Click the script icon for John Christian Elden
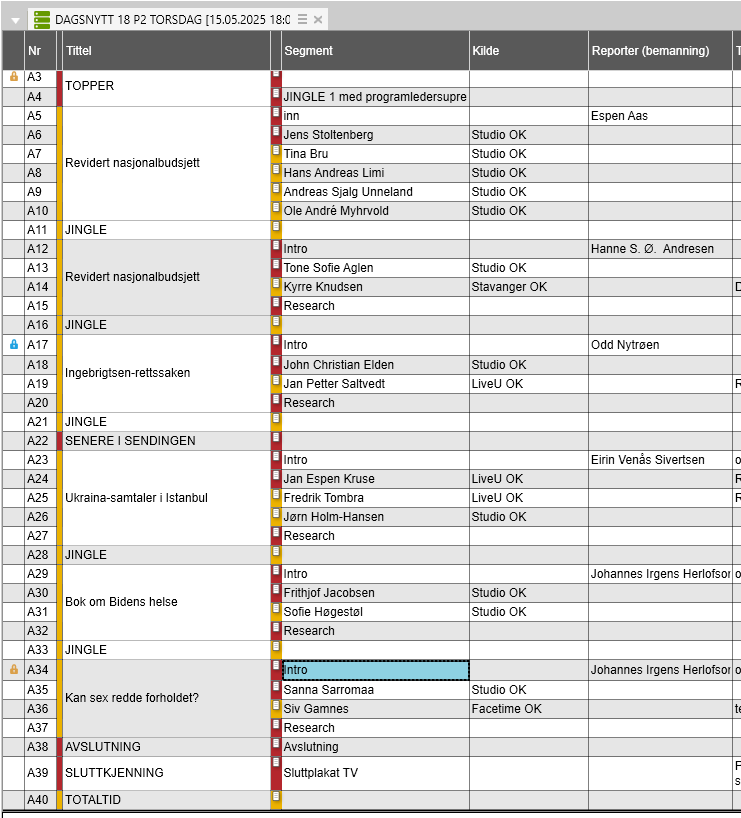Screen dimensions: 741x818 pos(277,361)
